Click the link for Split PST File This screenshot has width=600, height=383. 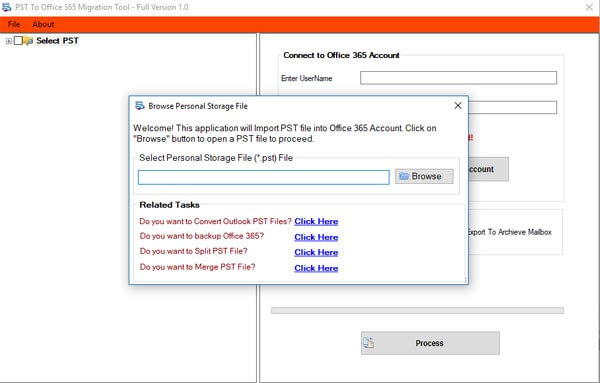[316, 253]
